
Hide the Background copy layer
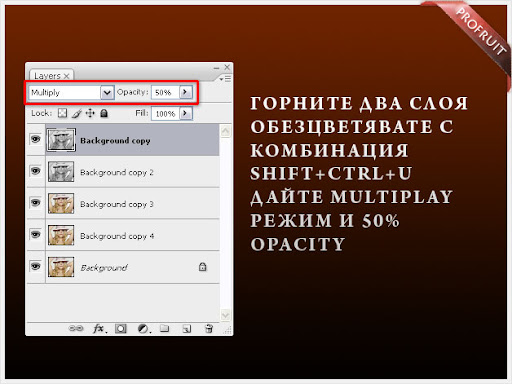click(35, 139)
